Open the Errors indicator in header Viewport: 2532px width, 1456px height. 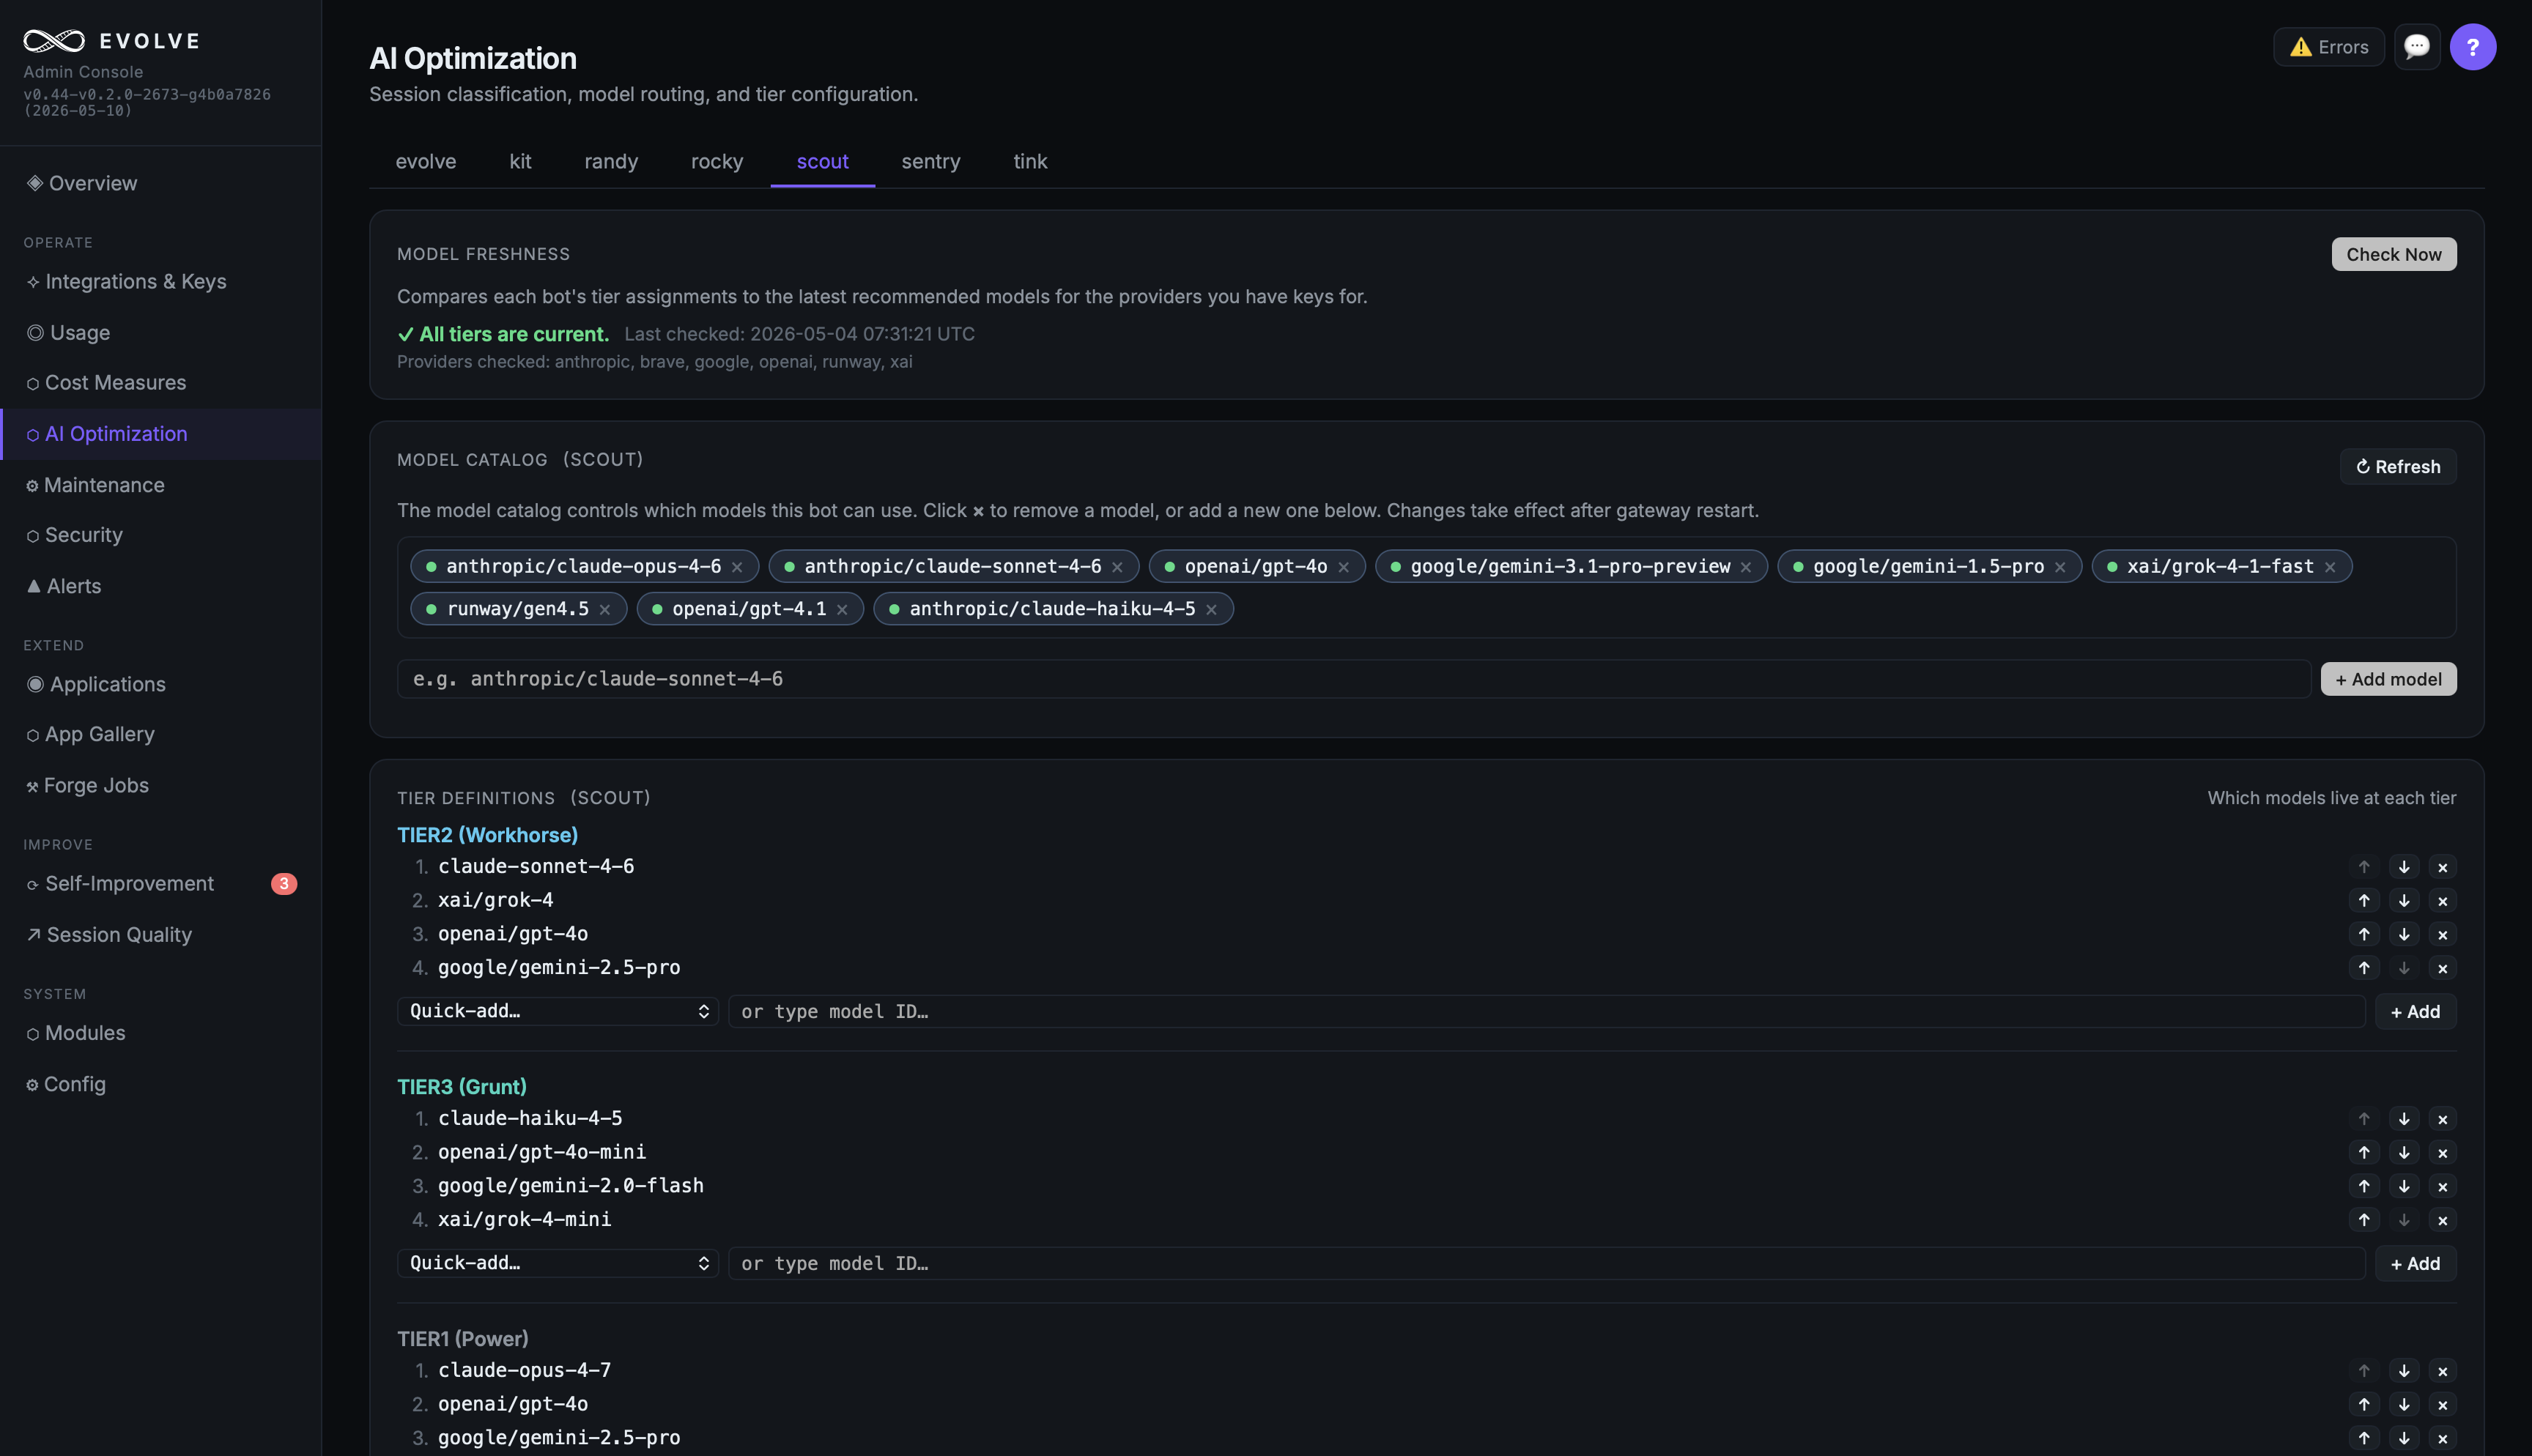[x=2328, y=47]
